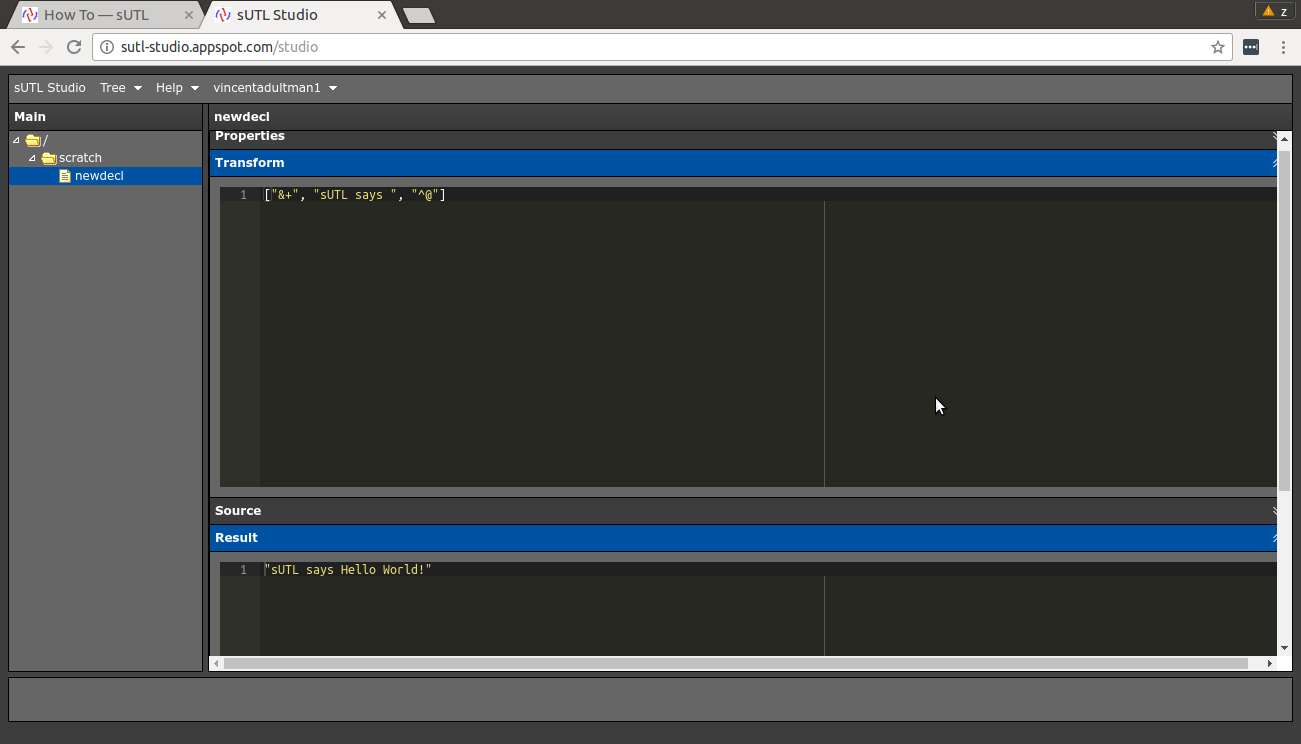
Task: Click the horizontal scrollbar right arrow
Action: tap(1270, 663)
